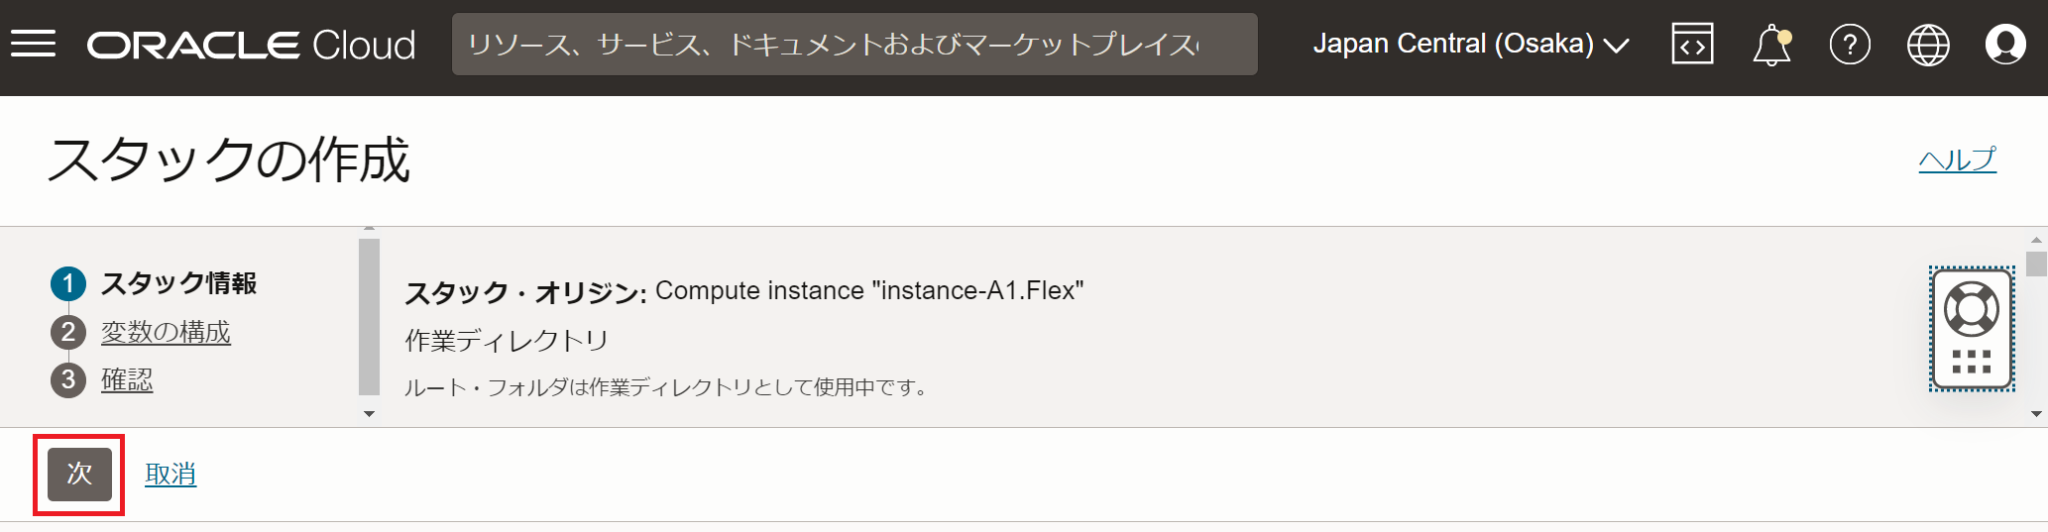Click the Oracle Cloud logo

251,45
